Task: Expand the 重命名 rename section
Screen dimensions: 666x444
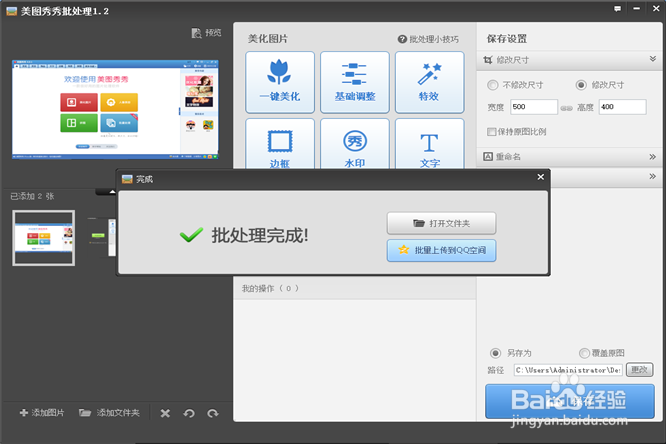Action: [x=652, y=157]
